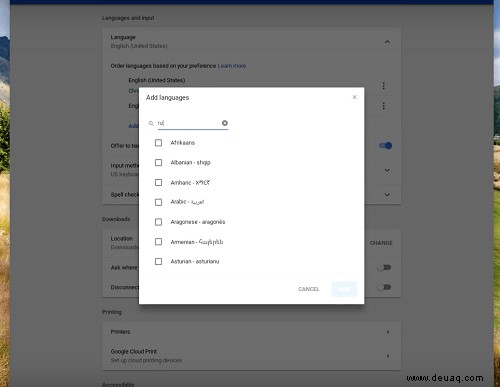Toggle the Disconnect account switch

click(384, 287)
